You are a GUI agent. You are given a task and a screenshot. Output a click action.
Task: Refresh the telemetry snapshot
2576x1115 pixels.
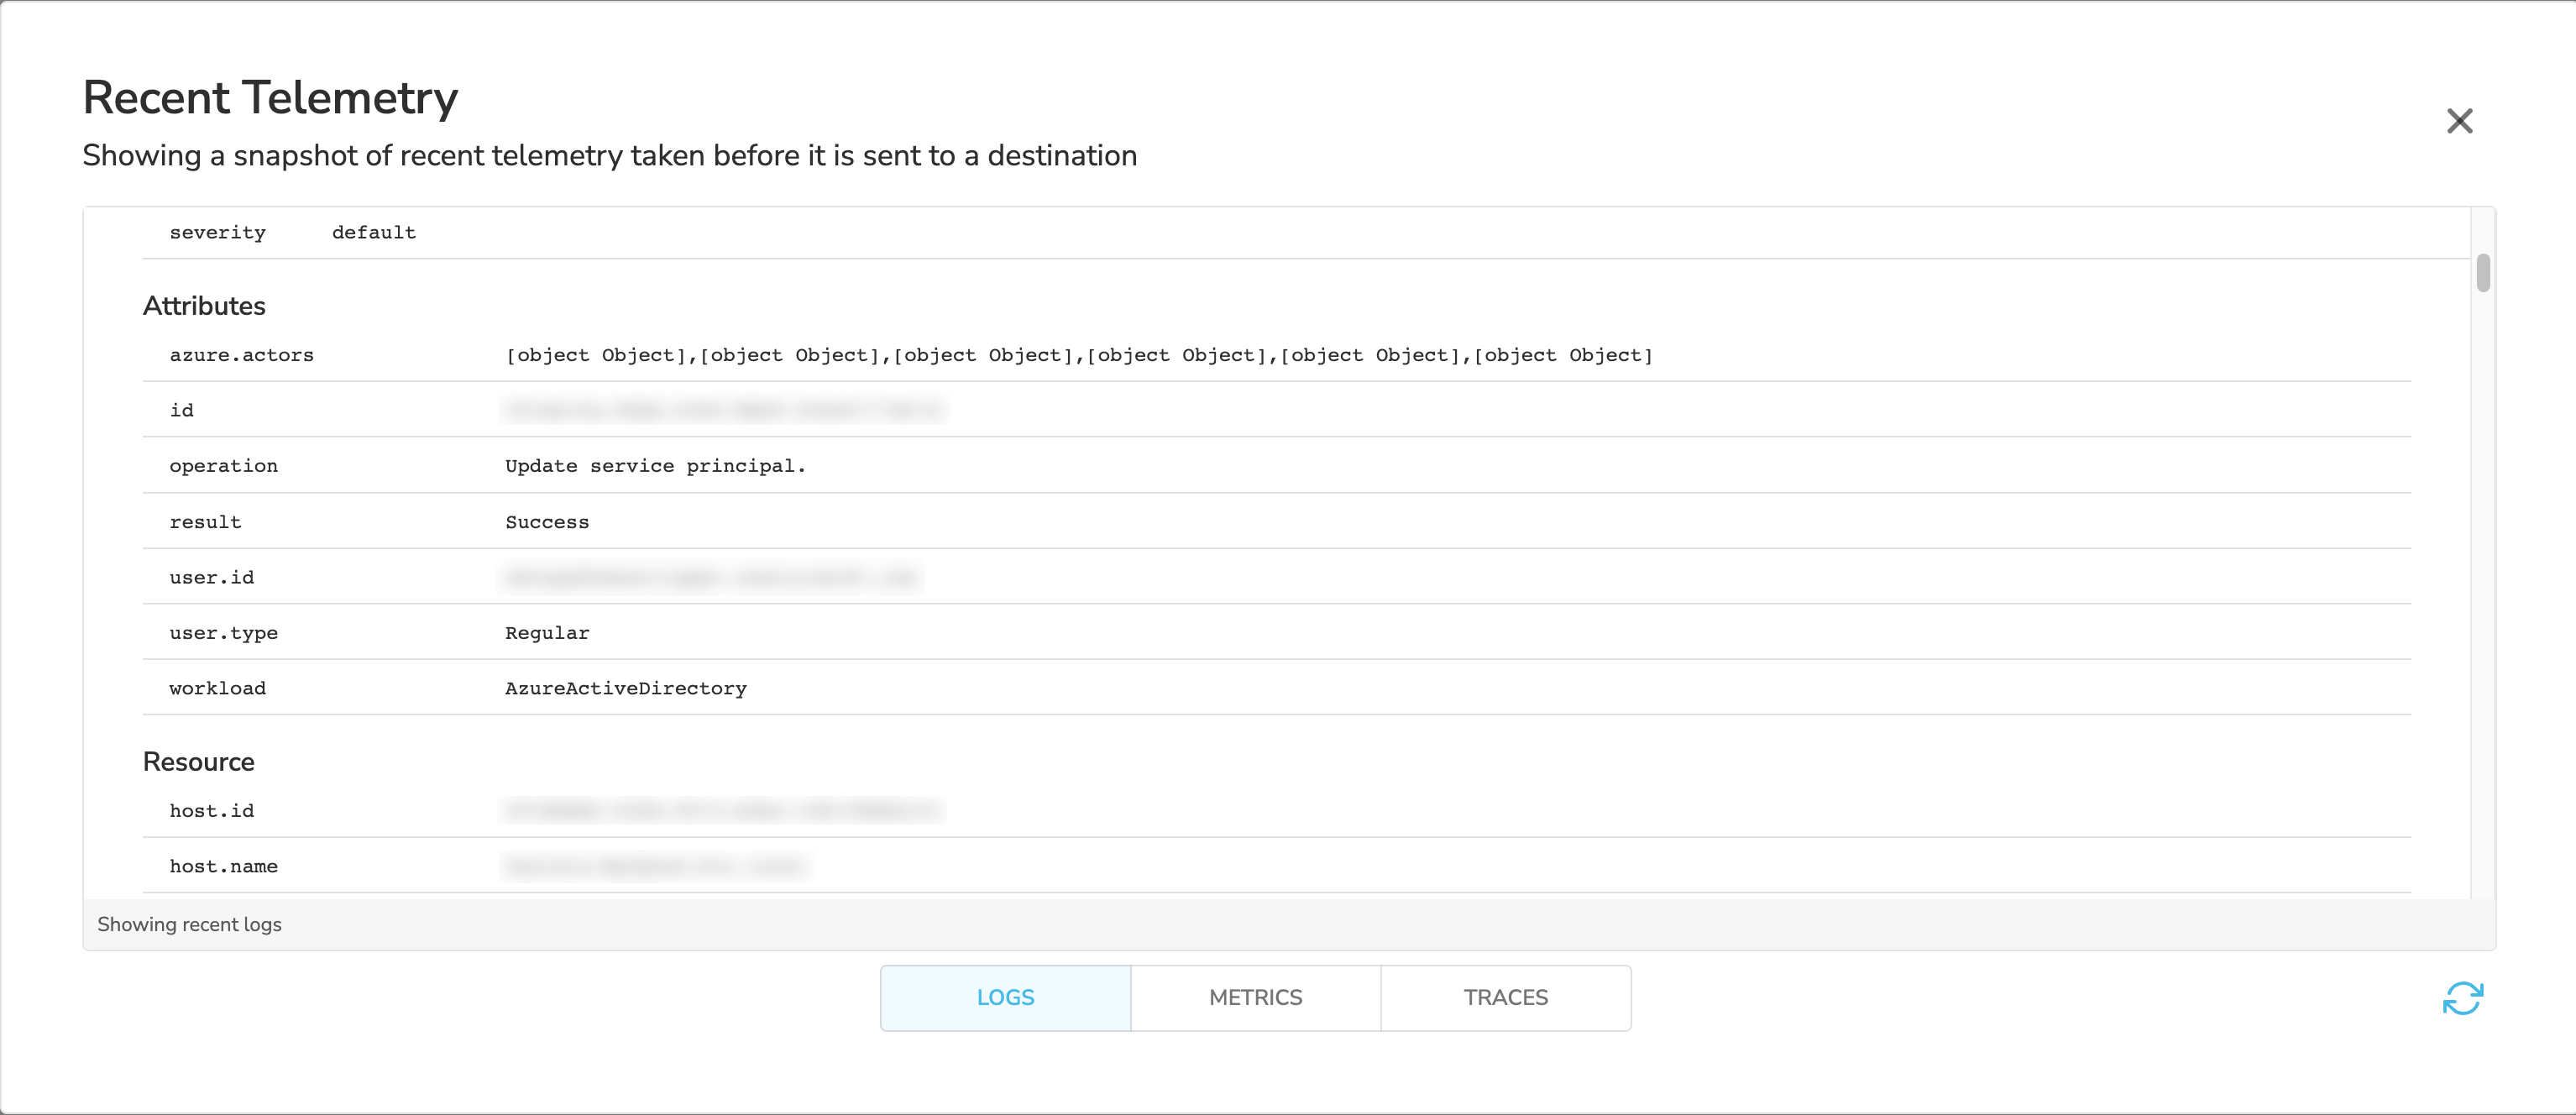(x=2462, y=998)
